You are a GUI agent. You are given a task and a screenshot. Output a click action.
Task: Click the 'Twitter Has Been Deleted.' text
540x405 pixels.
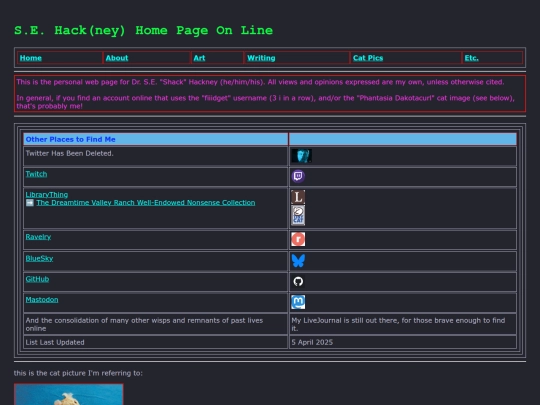coord(69,153)
